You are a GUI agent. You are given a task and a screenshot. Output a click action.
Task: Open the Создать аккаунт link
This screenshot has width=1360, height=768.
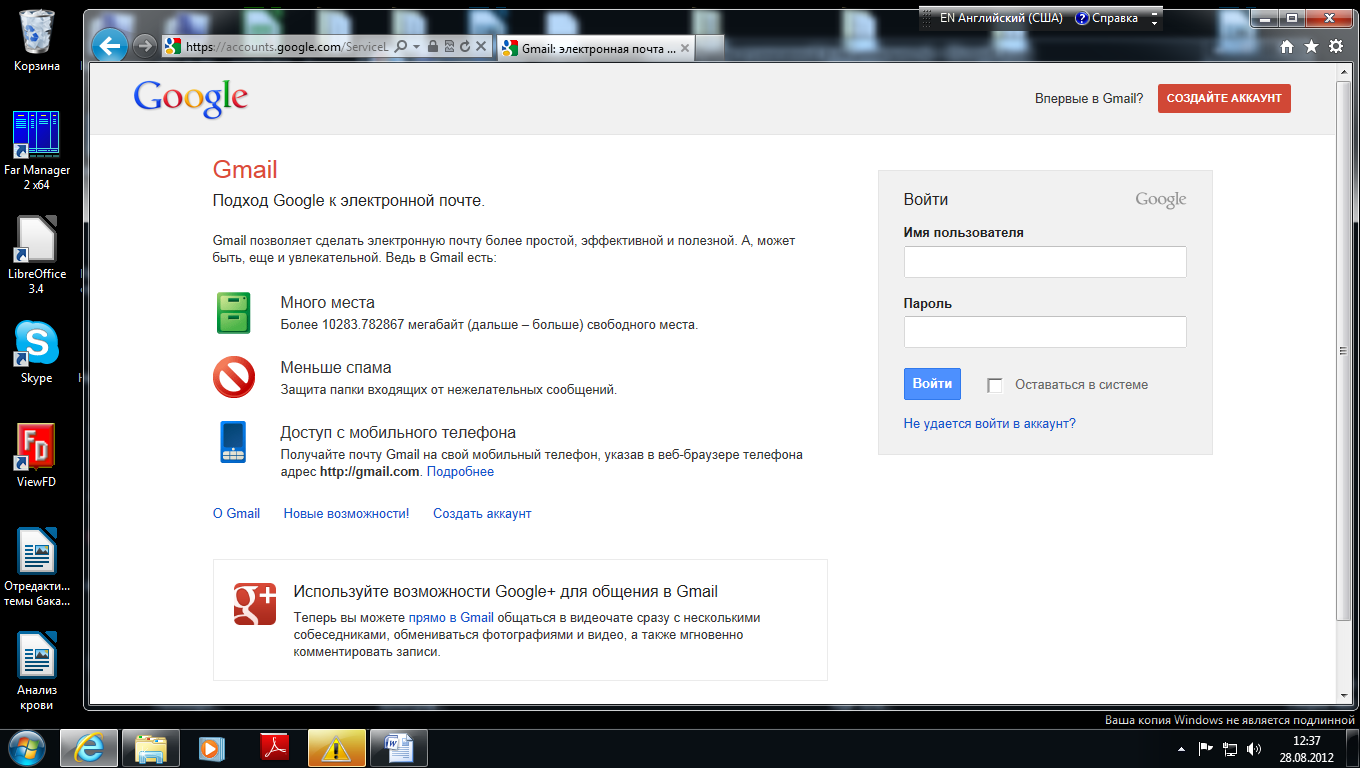482,514
